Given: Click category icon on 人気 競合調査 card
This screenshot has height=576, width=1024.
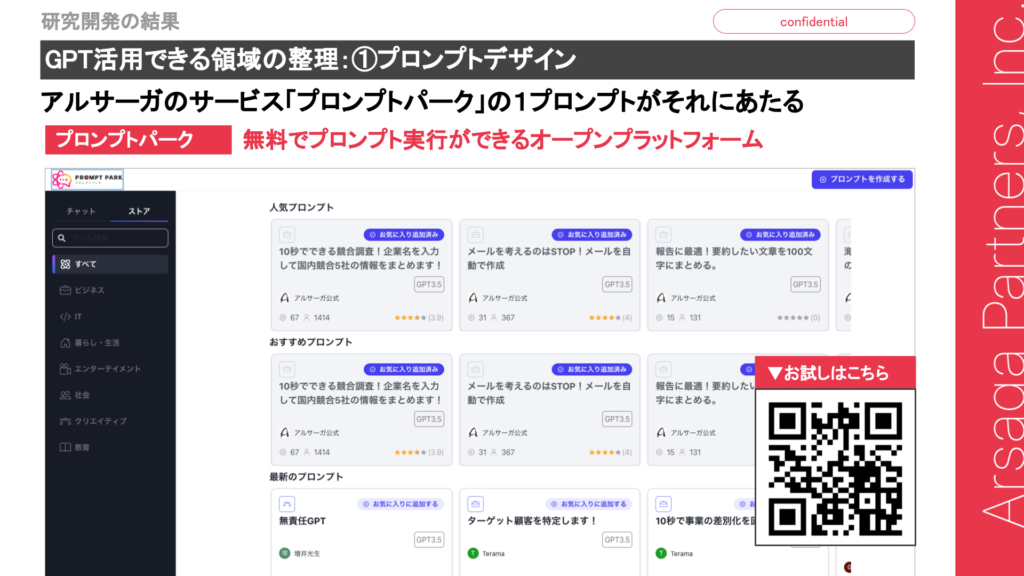Looking at the screenshot, I should coord(287,234).
